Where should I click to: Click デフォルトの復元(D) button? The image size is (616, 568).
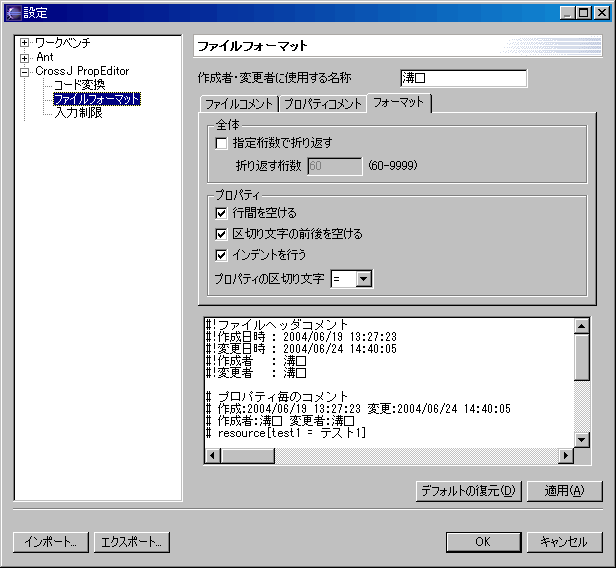point(468,491)
